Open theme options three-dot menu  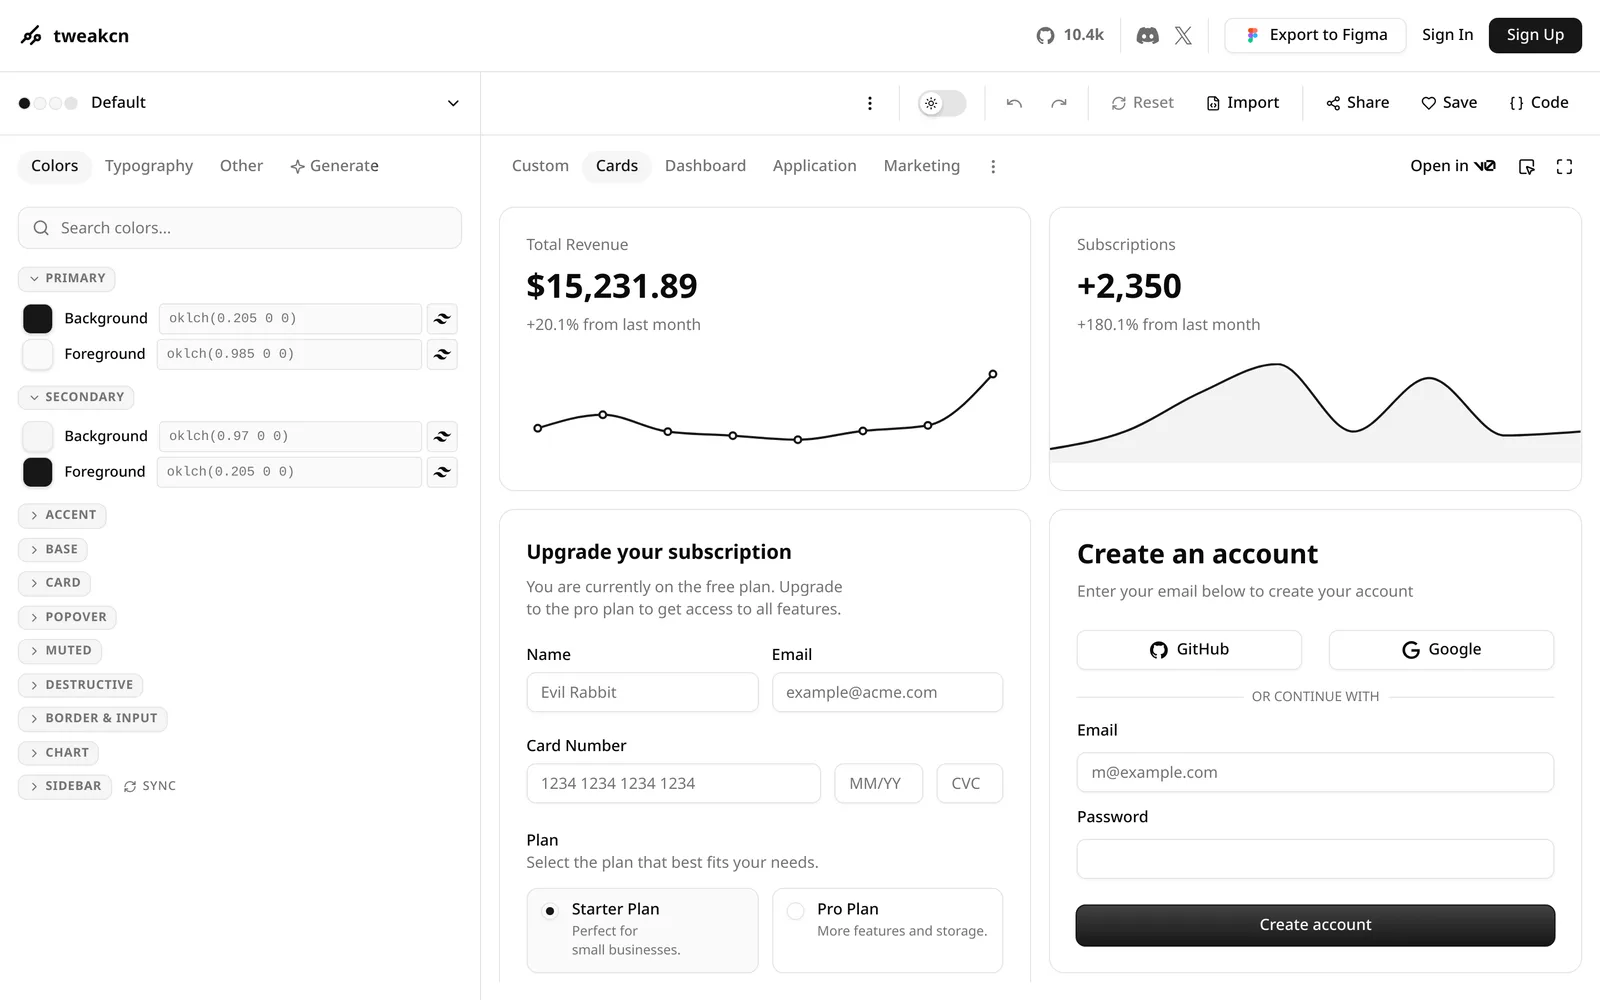[x=870, y=103]
